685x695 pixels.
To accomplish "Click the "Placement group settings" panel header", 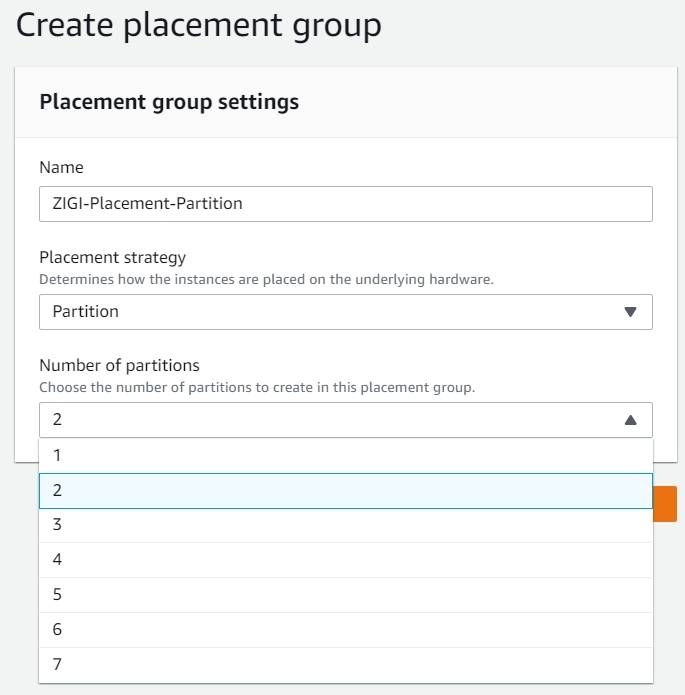I will tap(168, 102).
